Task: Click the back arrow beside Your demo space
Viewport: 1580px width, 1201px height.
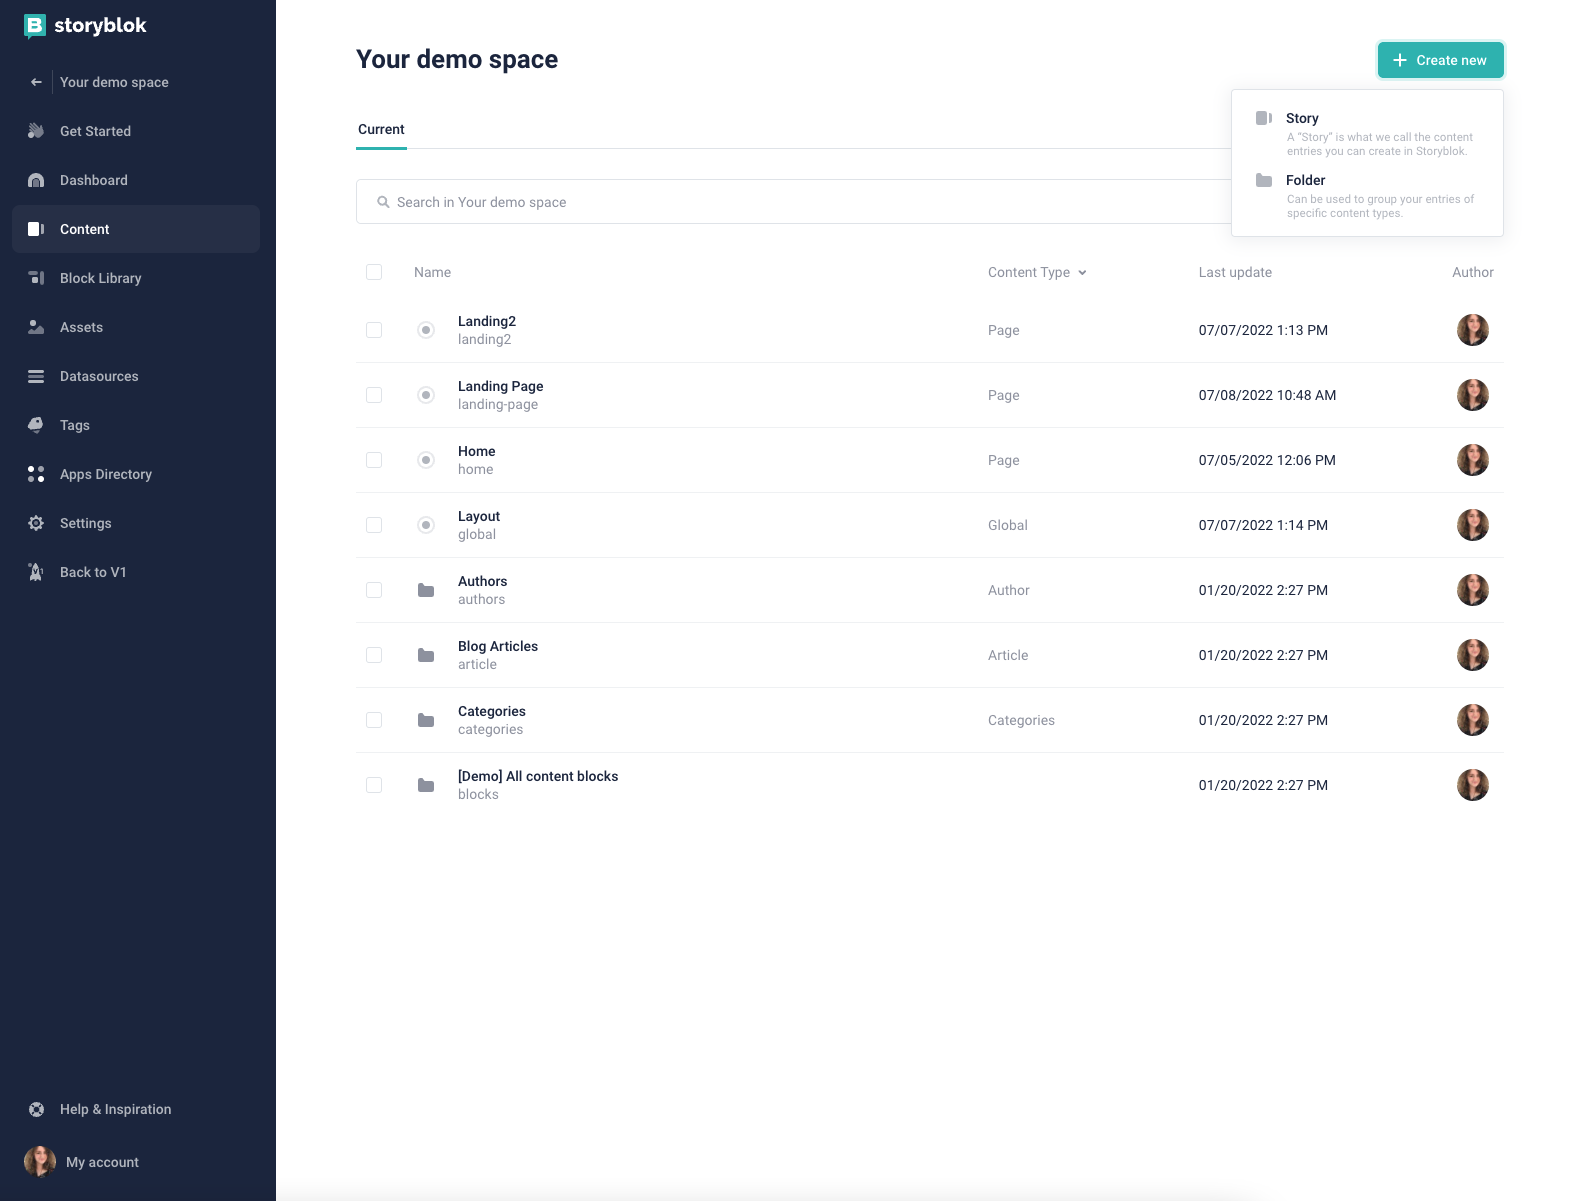Action: 36,82
